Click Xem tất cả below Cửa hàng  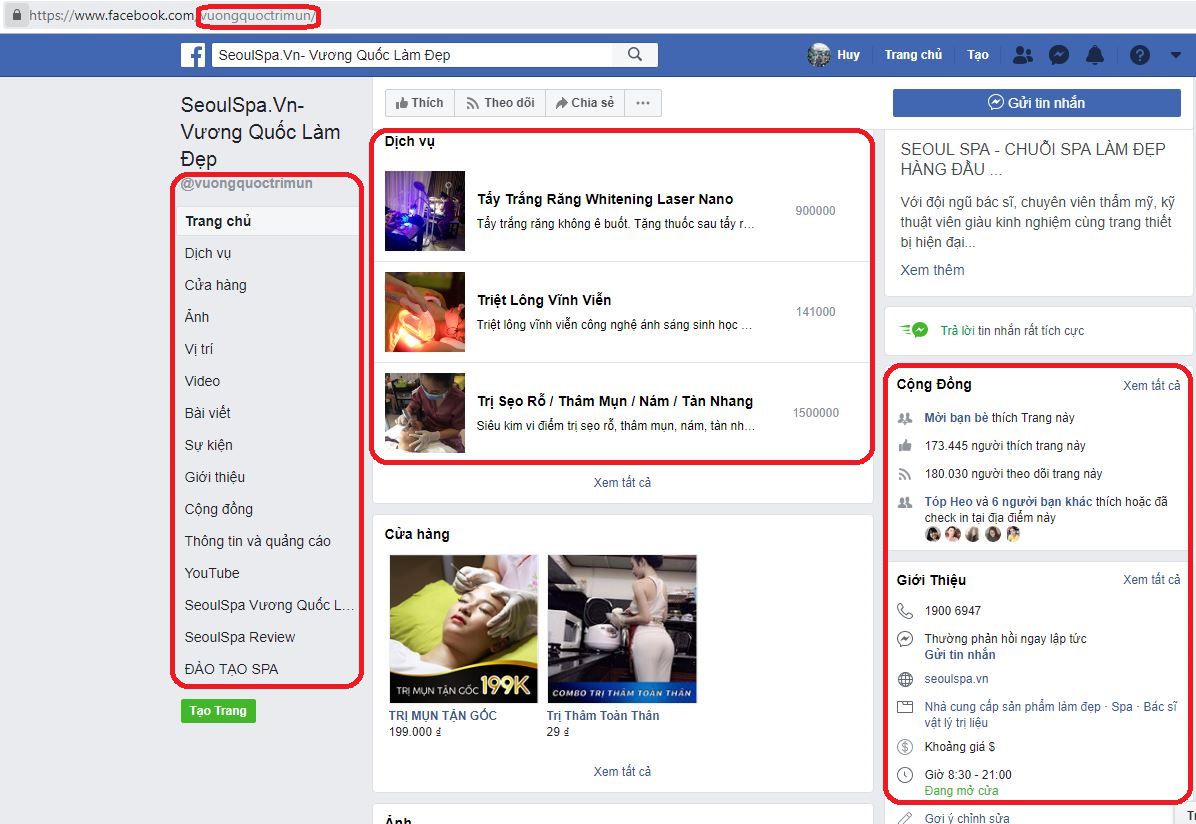(622, 771)
